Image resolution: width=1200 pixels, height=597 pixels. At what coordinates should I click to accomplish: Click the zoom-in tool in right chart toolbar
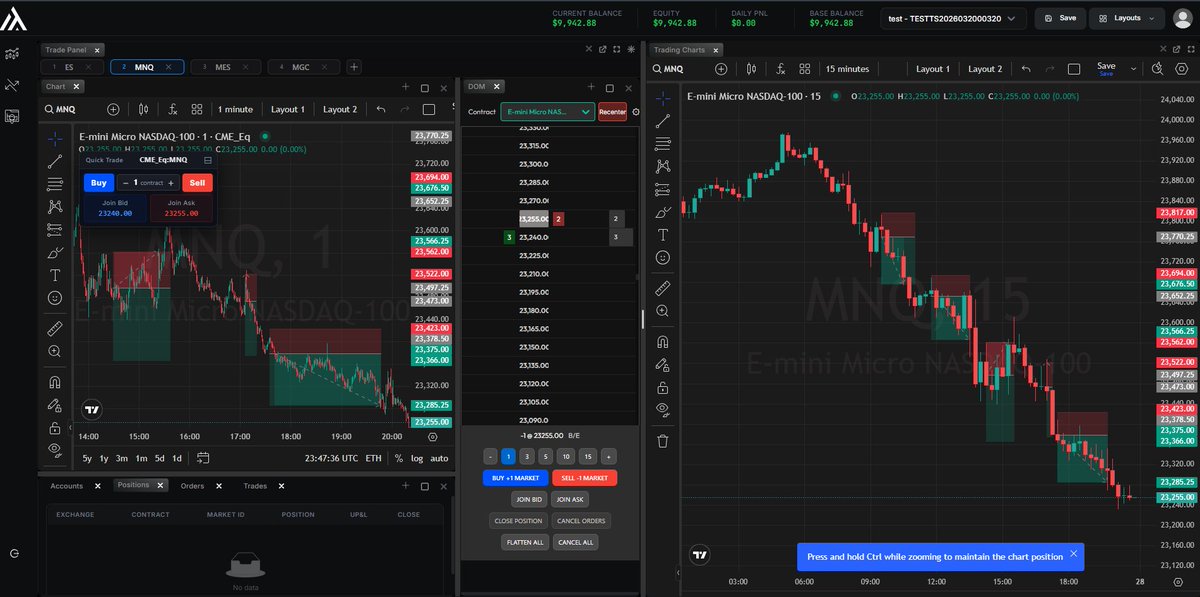pyautogui.click(x=662, y=311)
